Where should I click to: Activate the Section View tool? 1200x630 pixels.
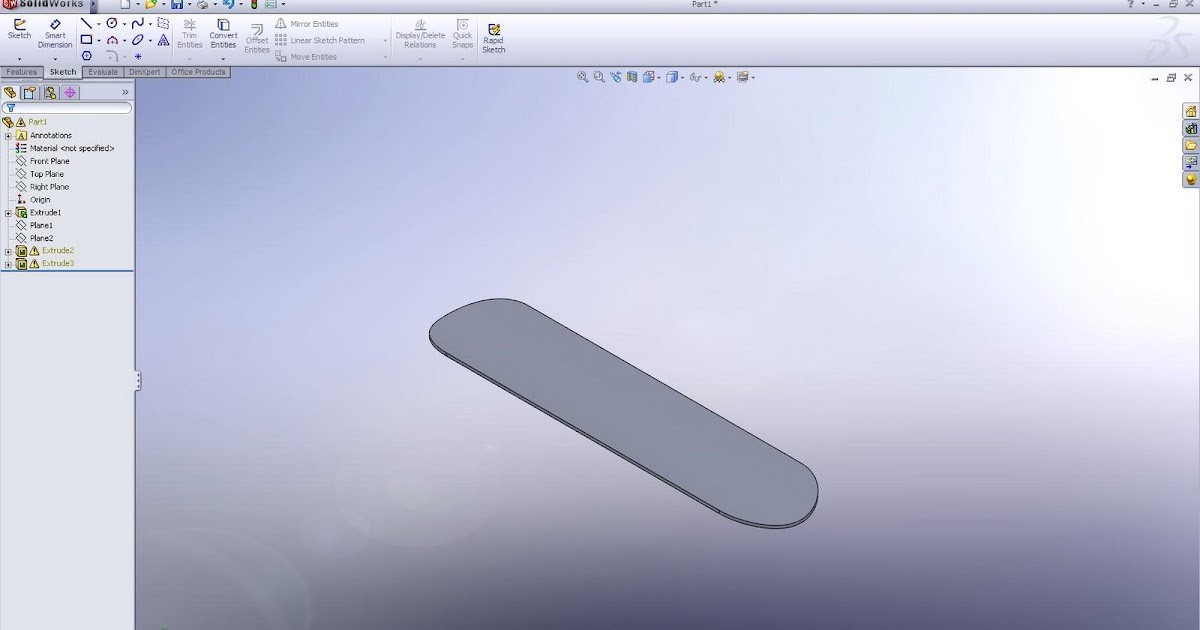633,76
